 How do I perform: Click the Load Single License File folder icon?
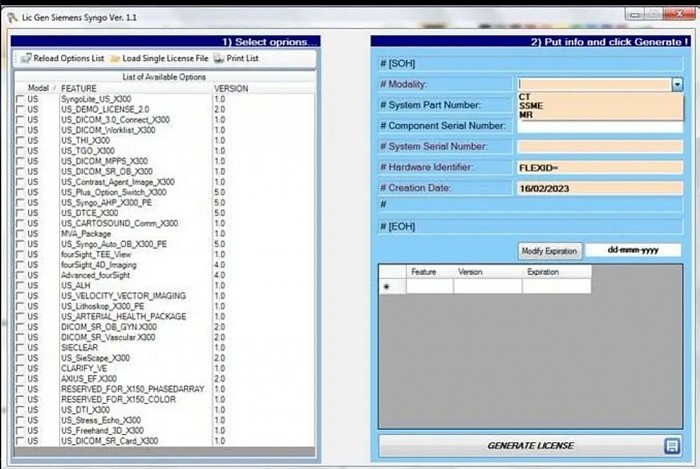pos(115,58)
